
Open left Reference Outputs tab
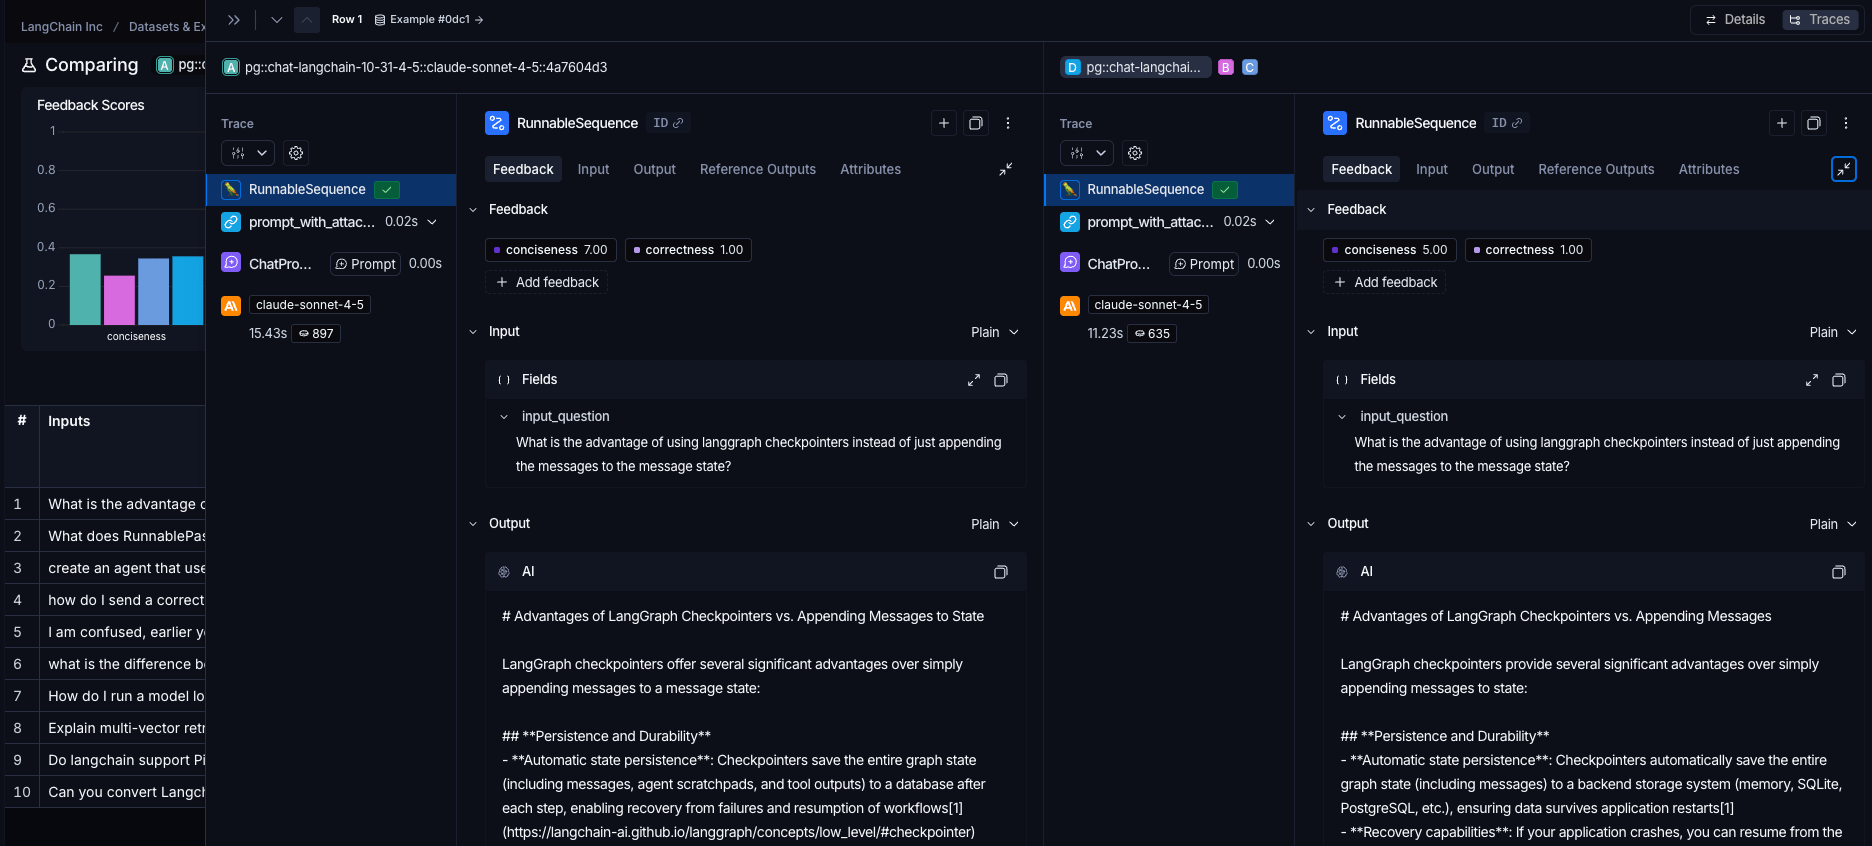758,169
